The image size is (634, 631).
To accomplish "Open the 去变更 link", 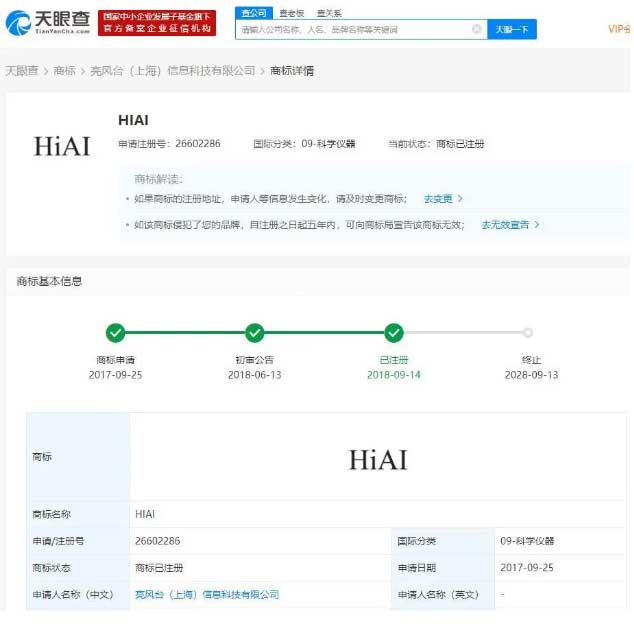I will (443, 198).
